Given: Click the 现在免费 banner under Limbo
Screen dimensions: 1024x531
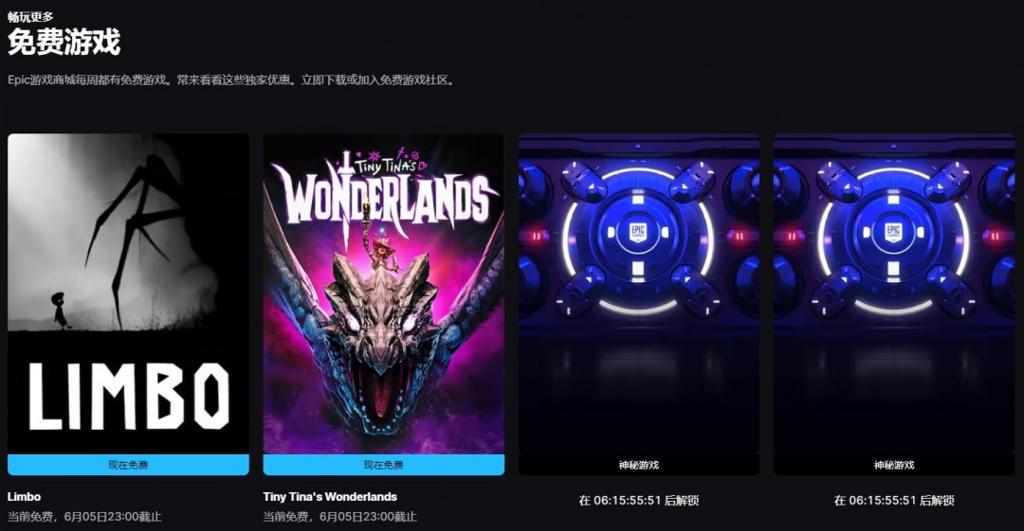Looking at the screenshot, I should pyautogui.click(x=129, y=465).
